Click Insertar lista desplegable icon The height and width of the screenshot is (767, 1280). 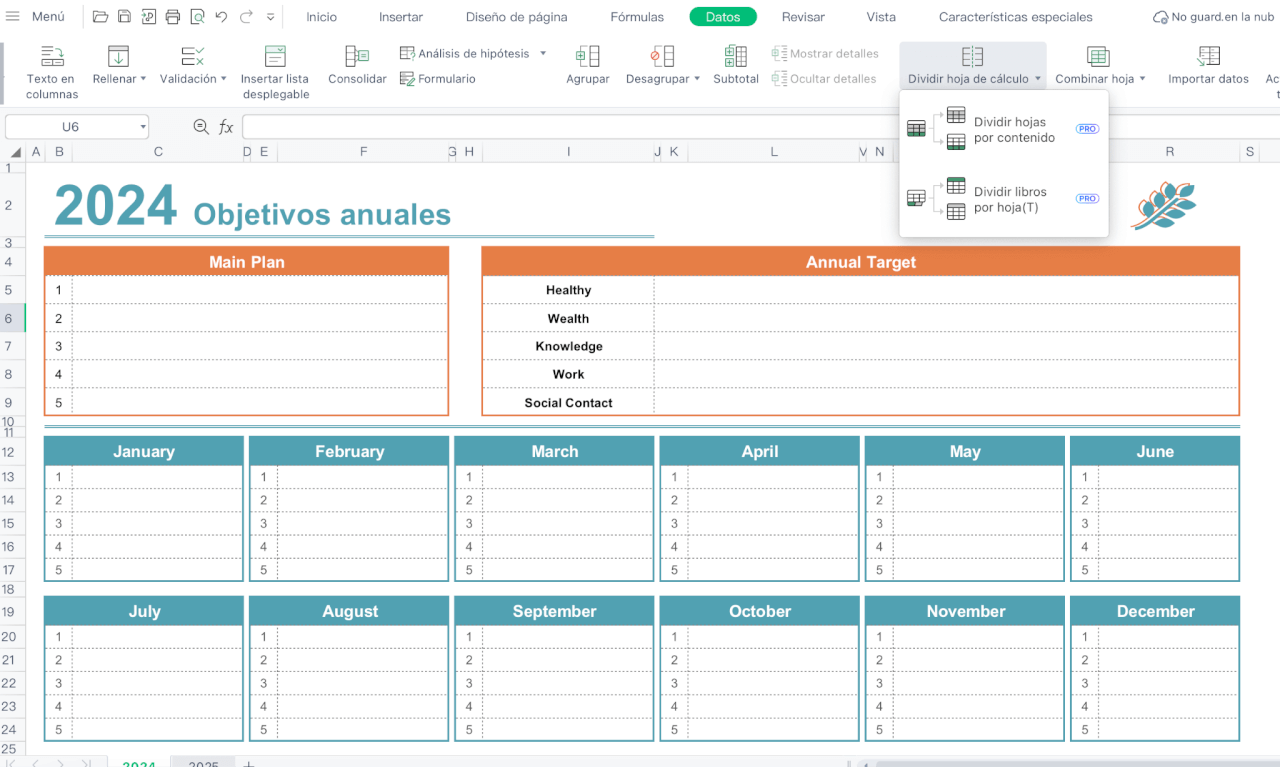click(x=275, y=57)
